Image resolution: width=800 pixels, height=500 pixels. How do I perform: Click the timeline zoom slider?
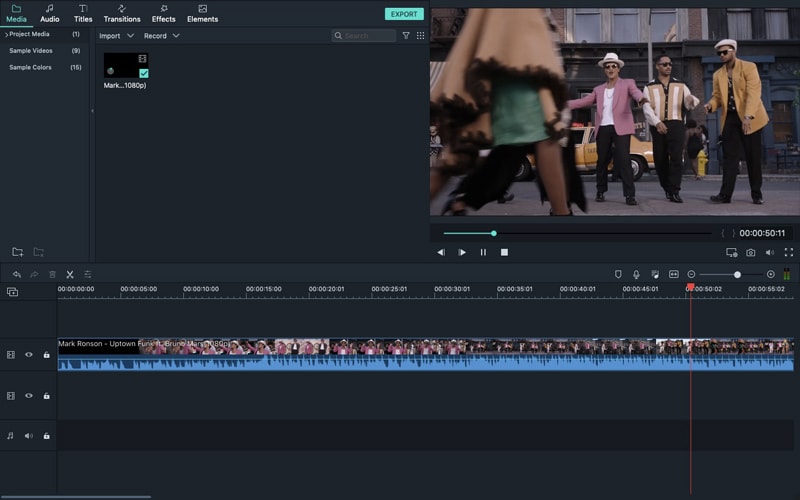point(731,274)
